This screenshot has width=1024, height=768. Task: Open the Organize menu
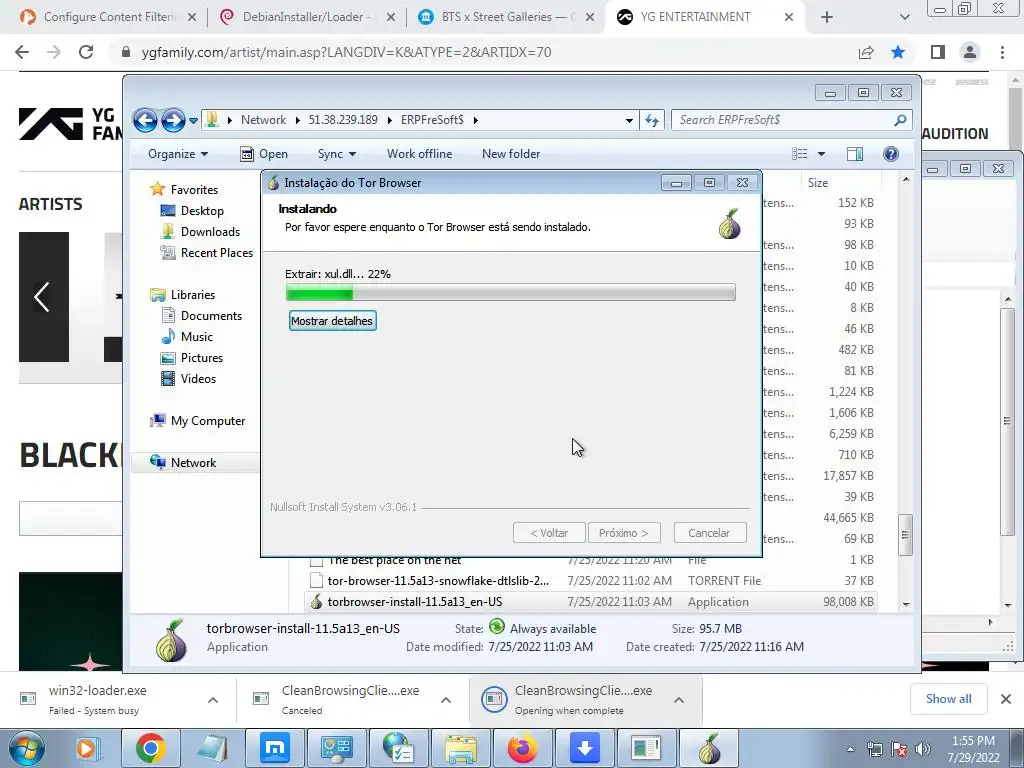(x=178, y=154)
